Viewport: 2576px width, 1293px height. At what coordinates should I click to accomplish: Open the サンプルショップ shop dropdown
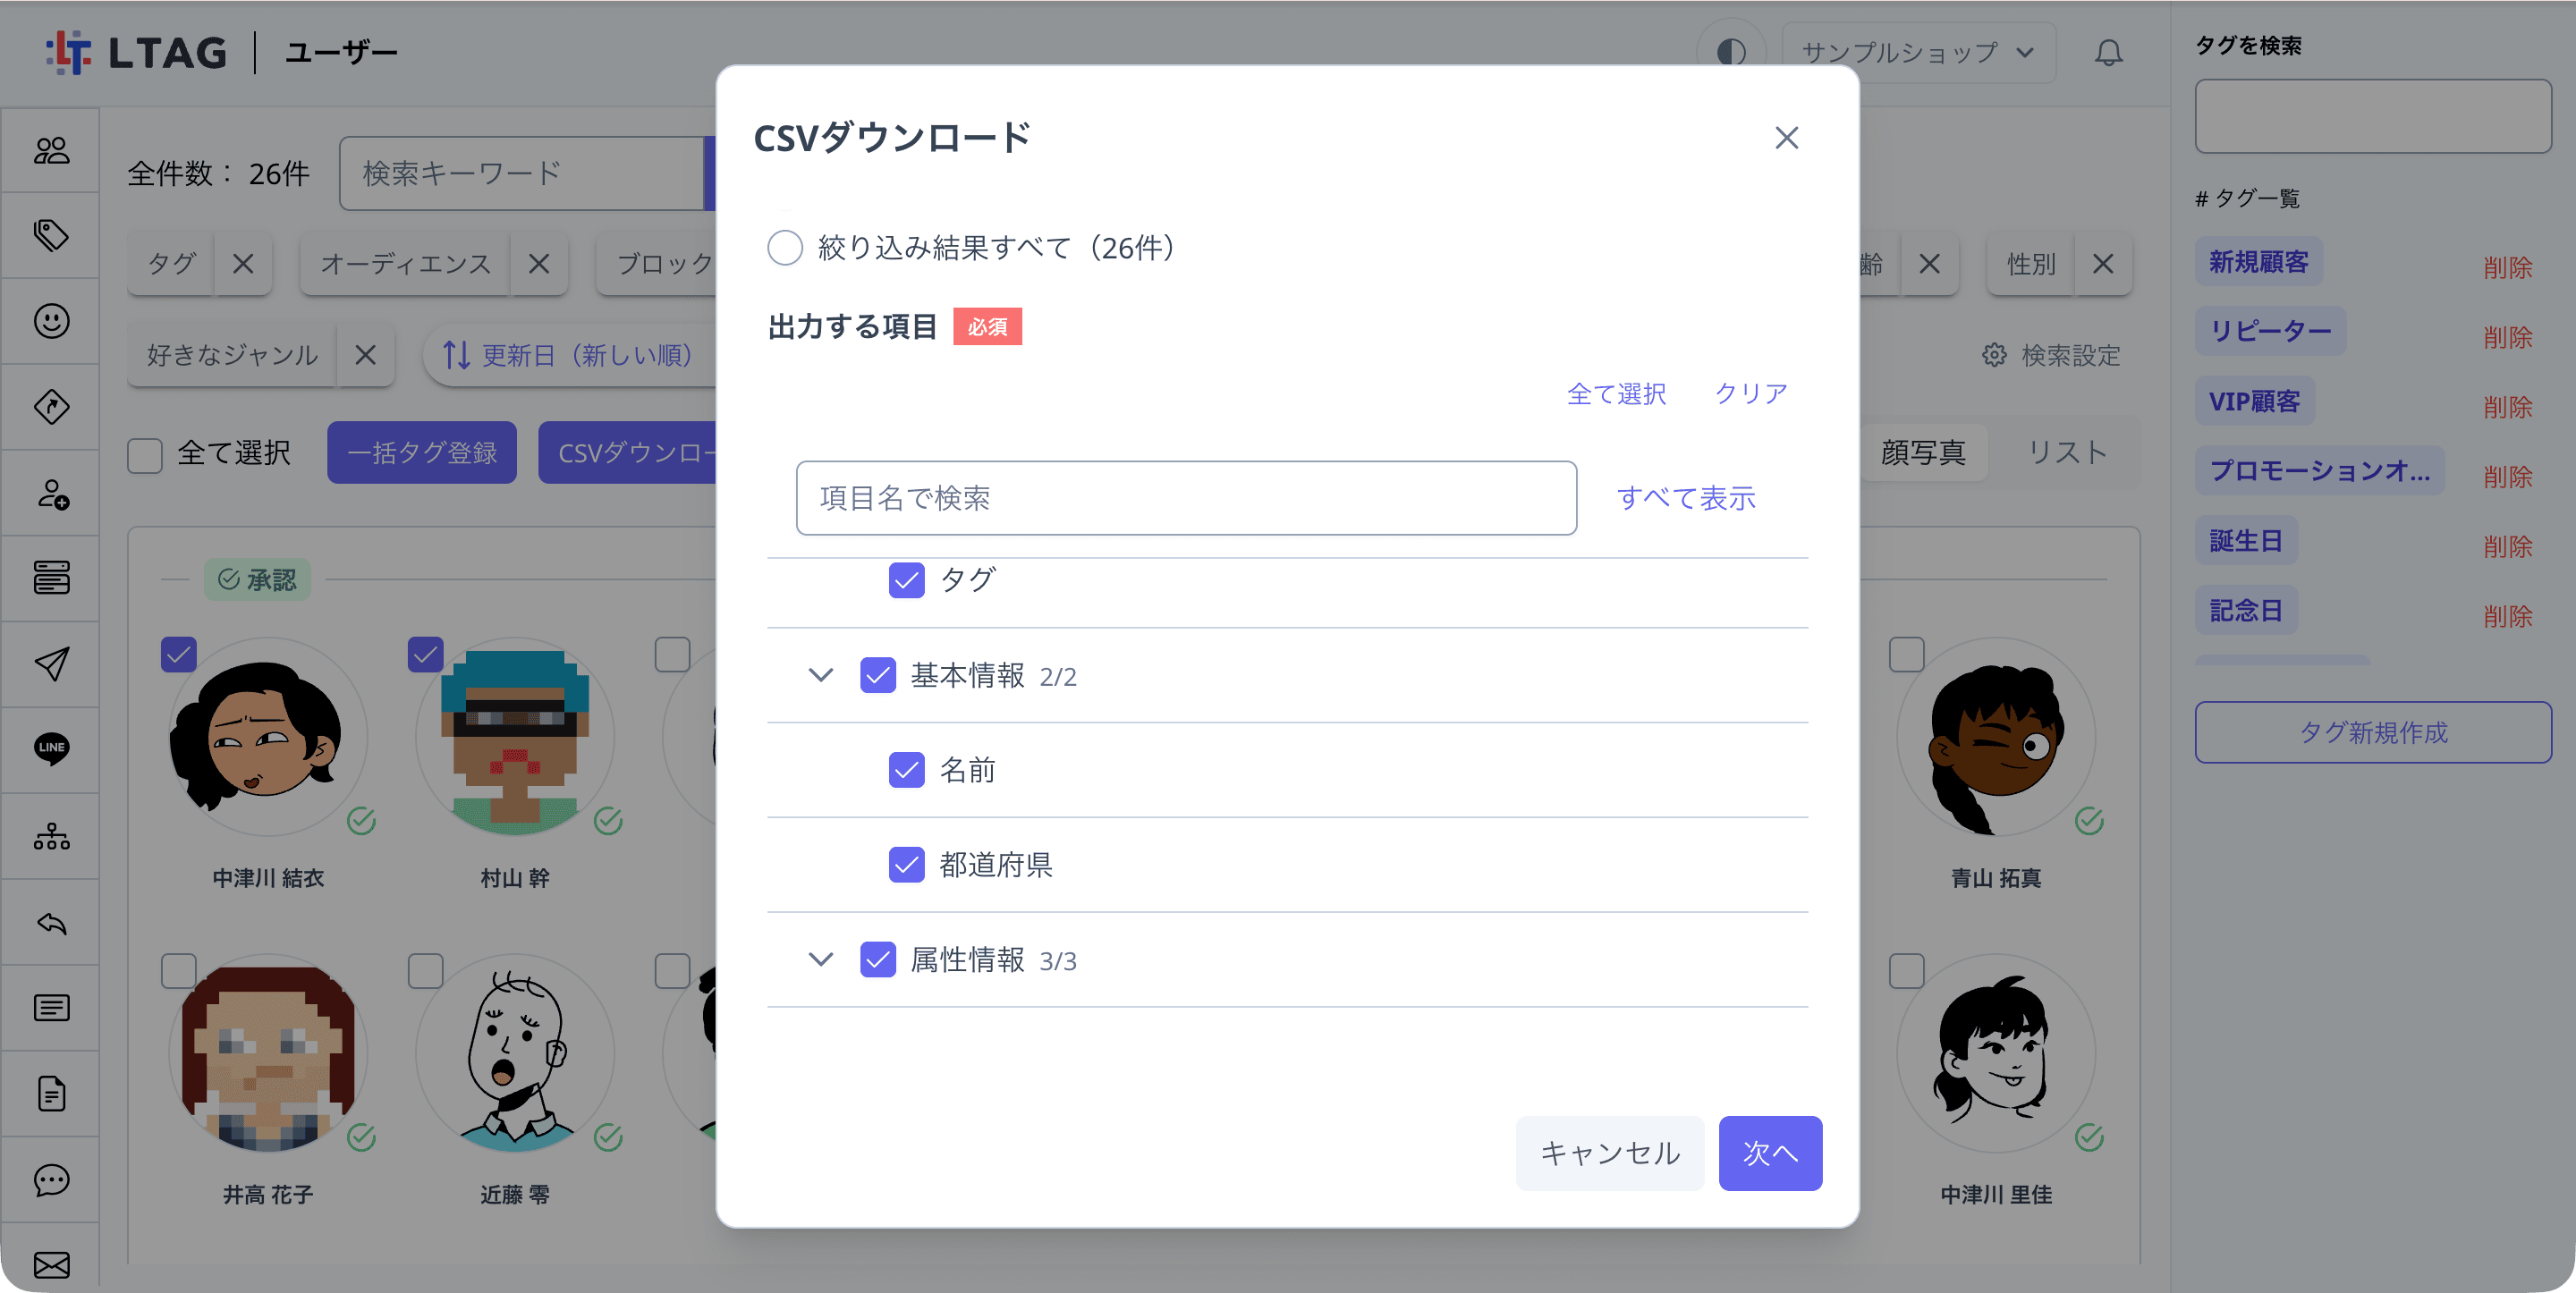1918,52
